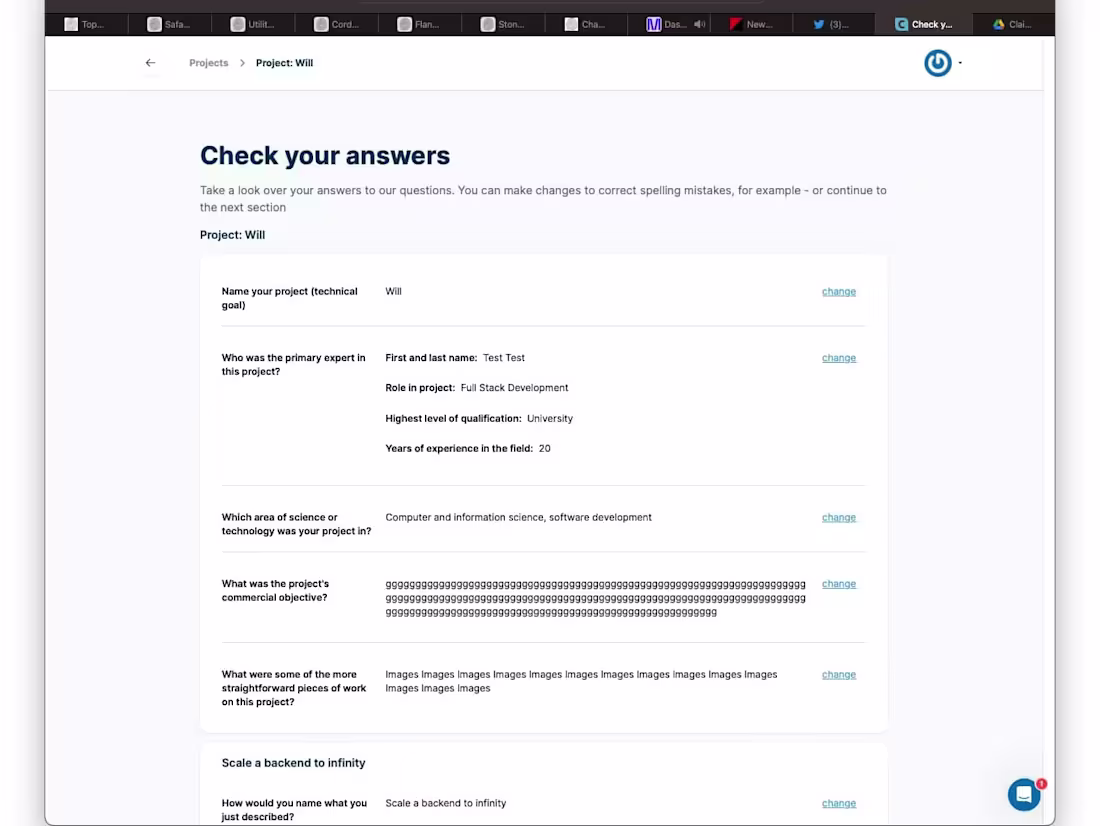Screen dimensions: 1100x826
Task: Click the 'Scale a backend to infinity' section title
Action: (293, 763)
